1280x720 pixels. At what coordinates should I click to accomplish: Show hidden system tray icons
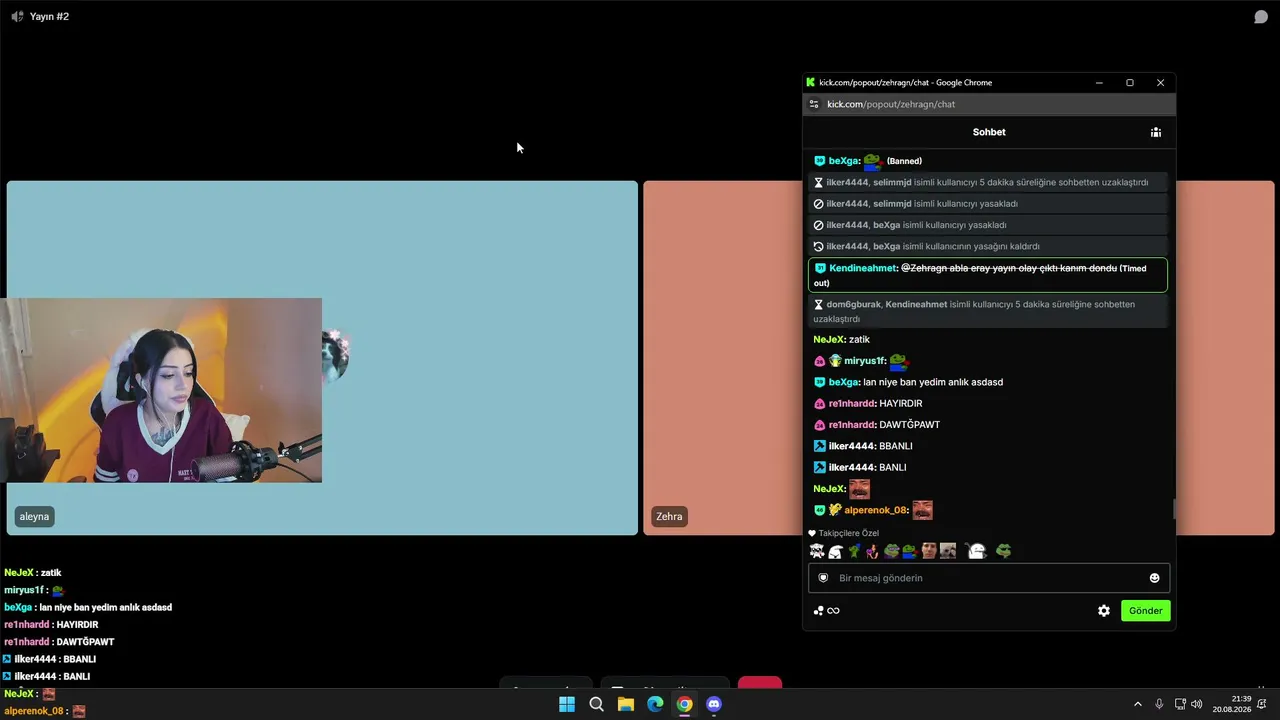(x=1137, y=704)
